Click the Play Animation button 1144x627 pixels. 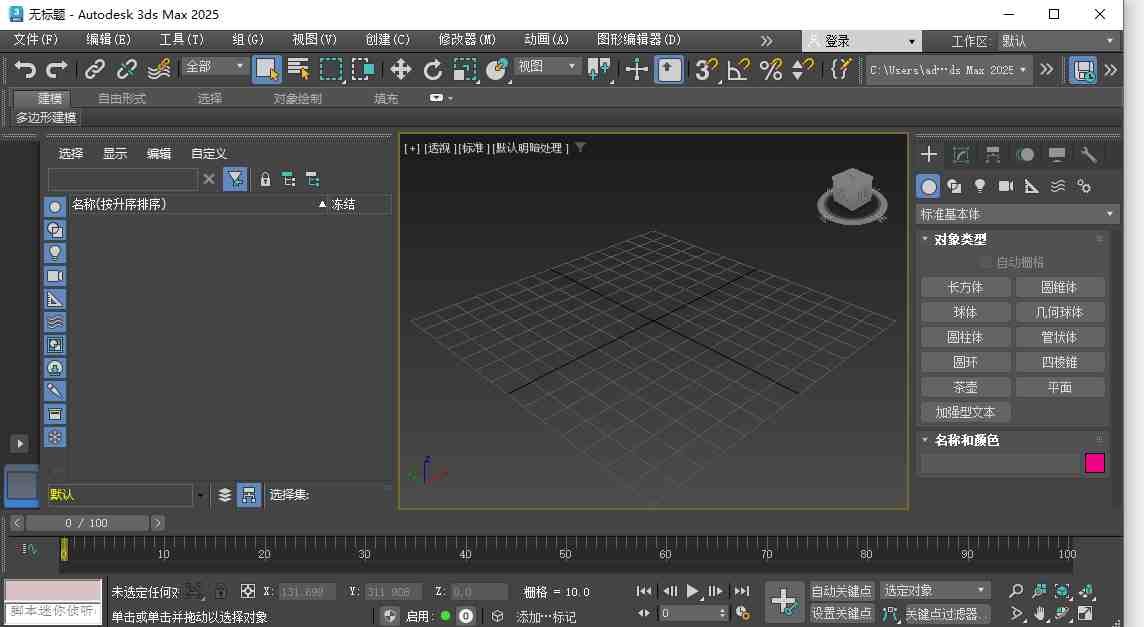click(x=691, y=590)
